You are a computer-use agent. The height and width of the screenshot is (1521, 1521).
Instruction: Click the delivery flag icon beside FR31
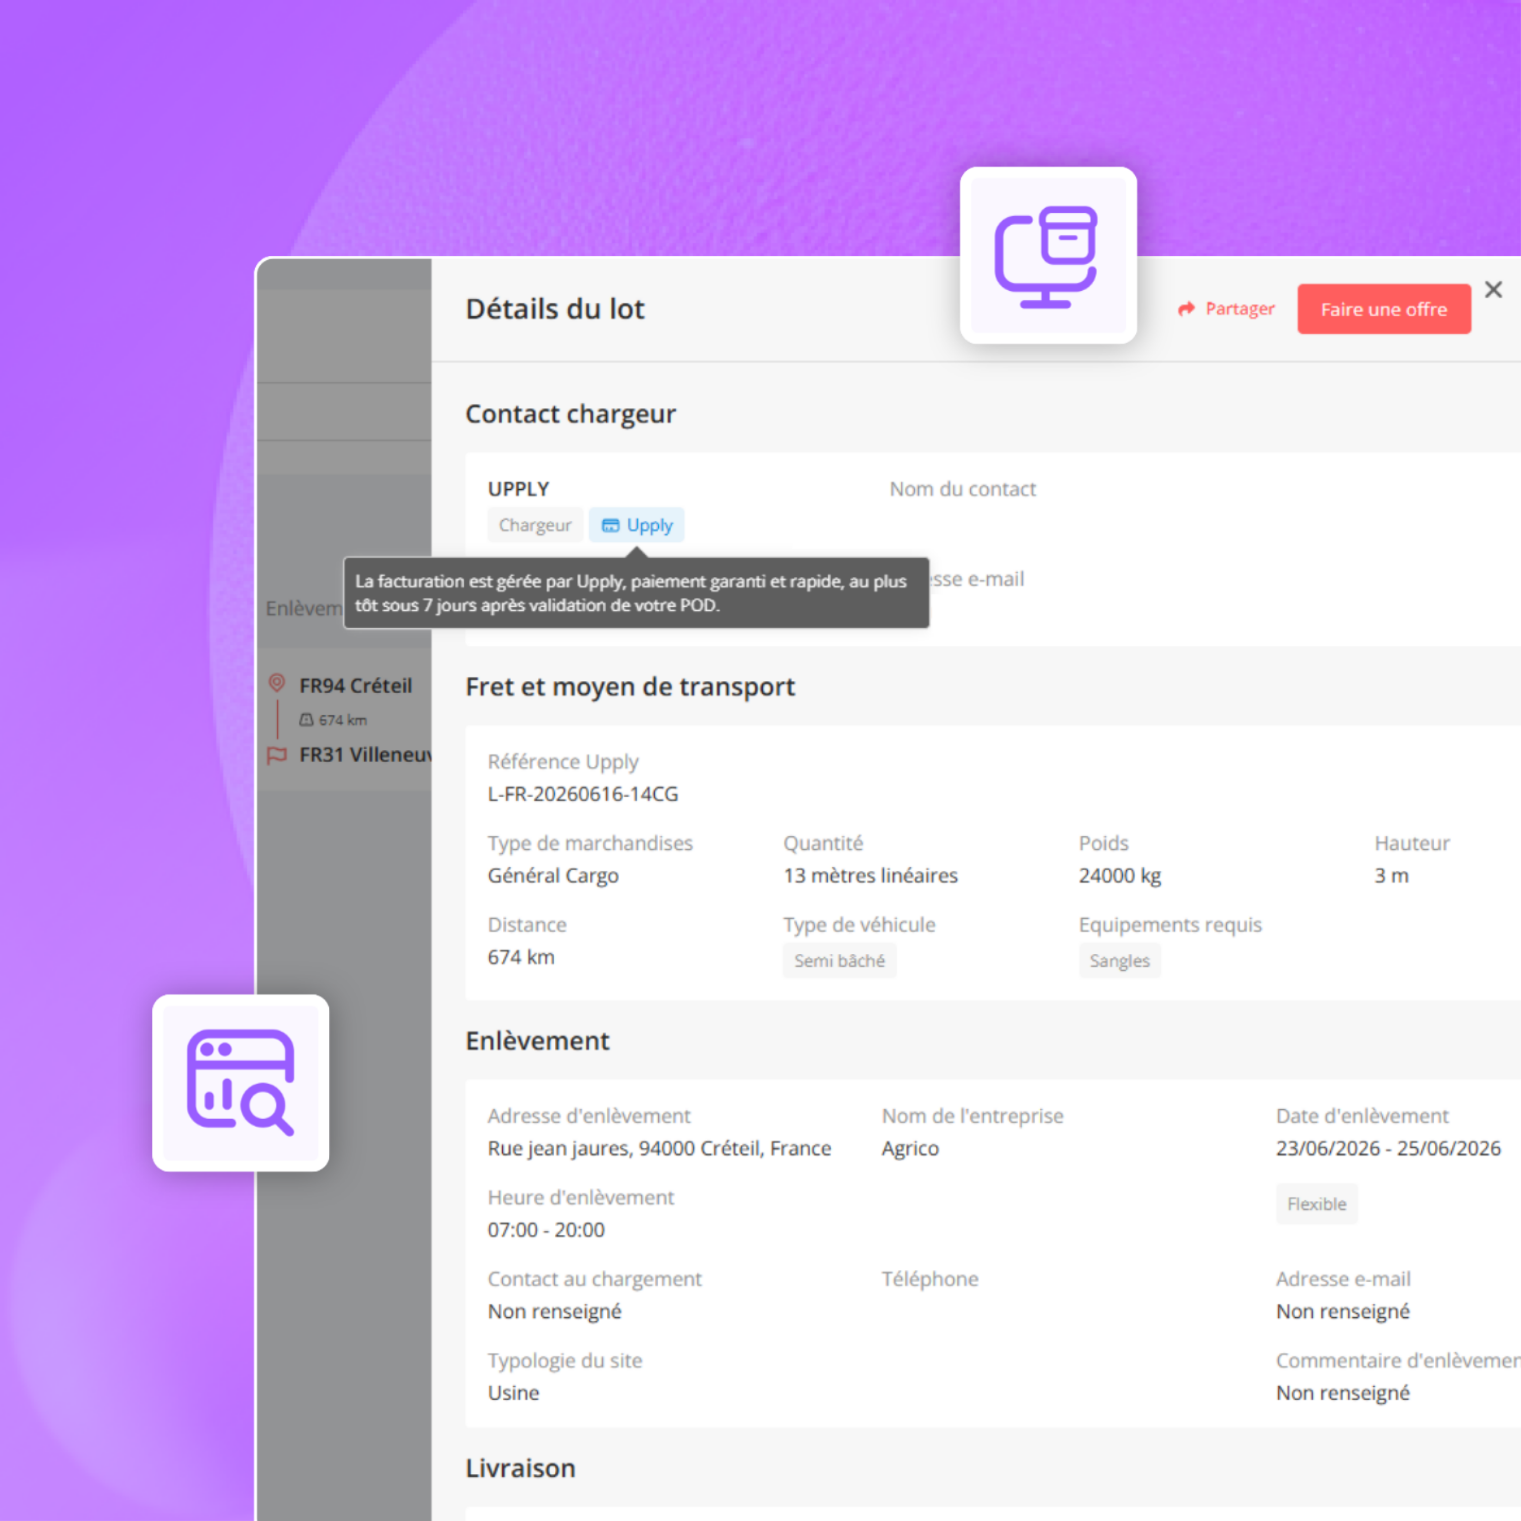277,755
